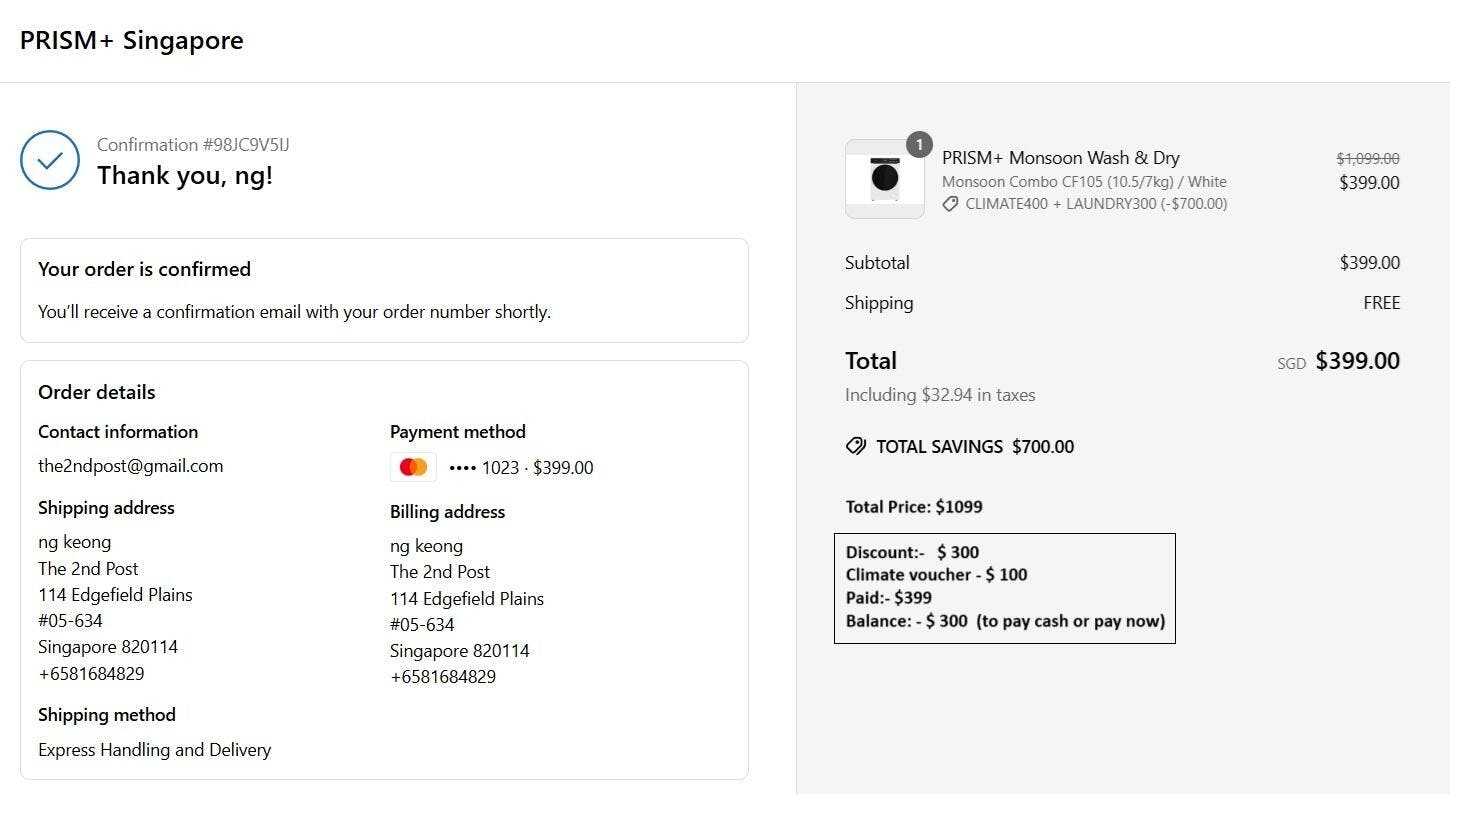Select "Singapore 820114" under Billing address
1461x815 pixels.
[460, 651]
